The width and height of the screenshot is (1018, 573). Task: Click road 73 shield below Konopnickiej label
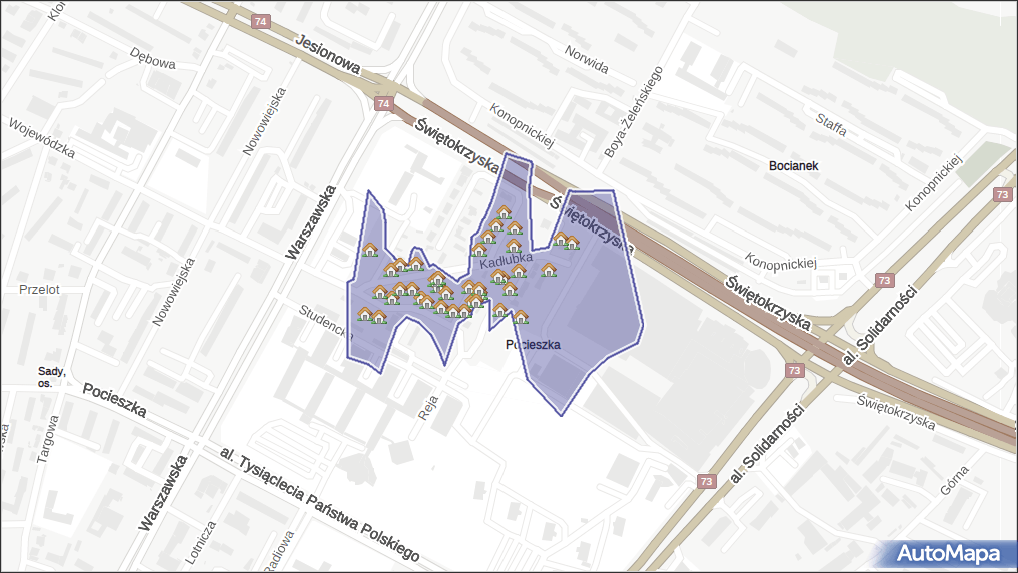(883, 281)
